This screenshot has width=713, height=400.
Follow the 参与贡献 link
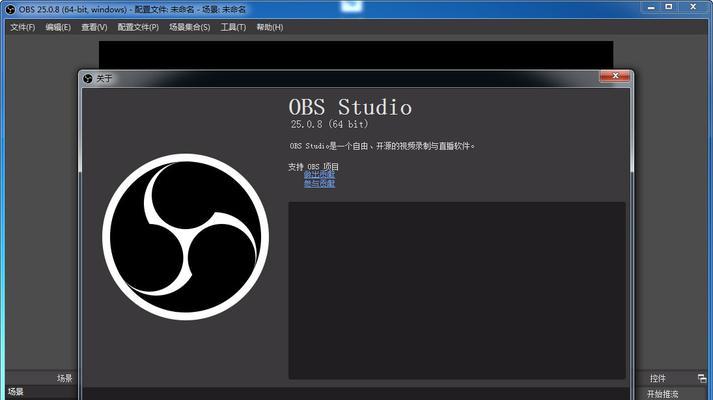[x=319, y=183]
